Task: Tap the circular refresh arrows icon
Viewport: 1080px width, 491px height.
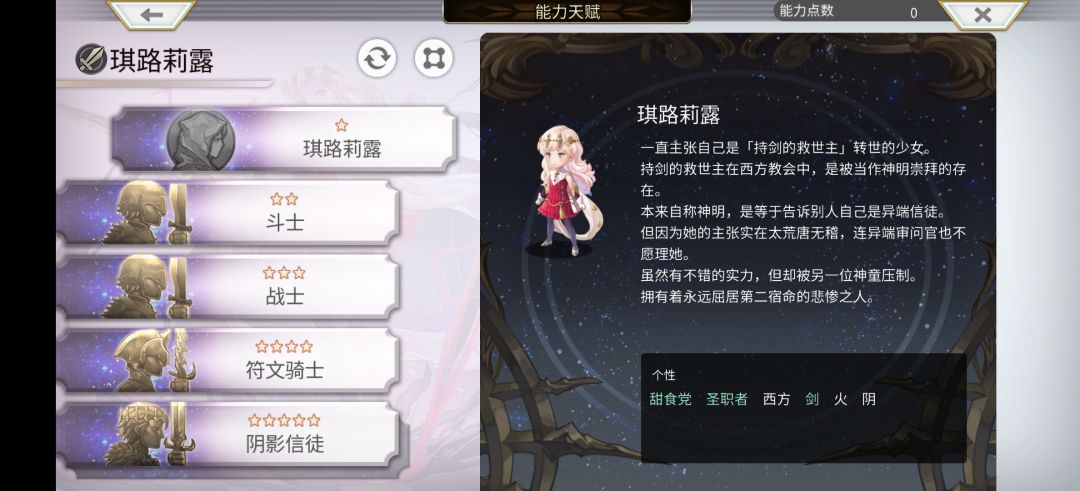Action: 377,58
